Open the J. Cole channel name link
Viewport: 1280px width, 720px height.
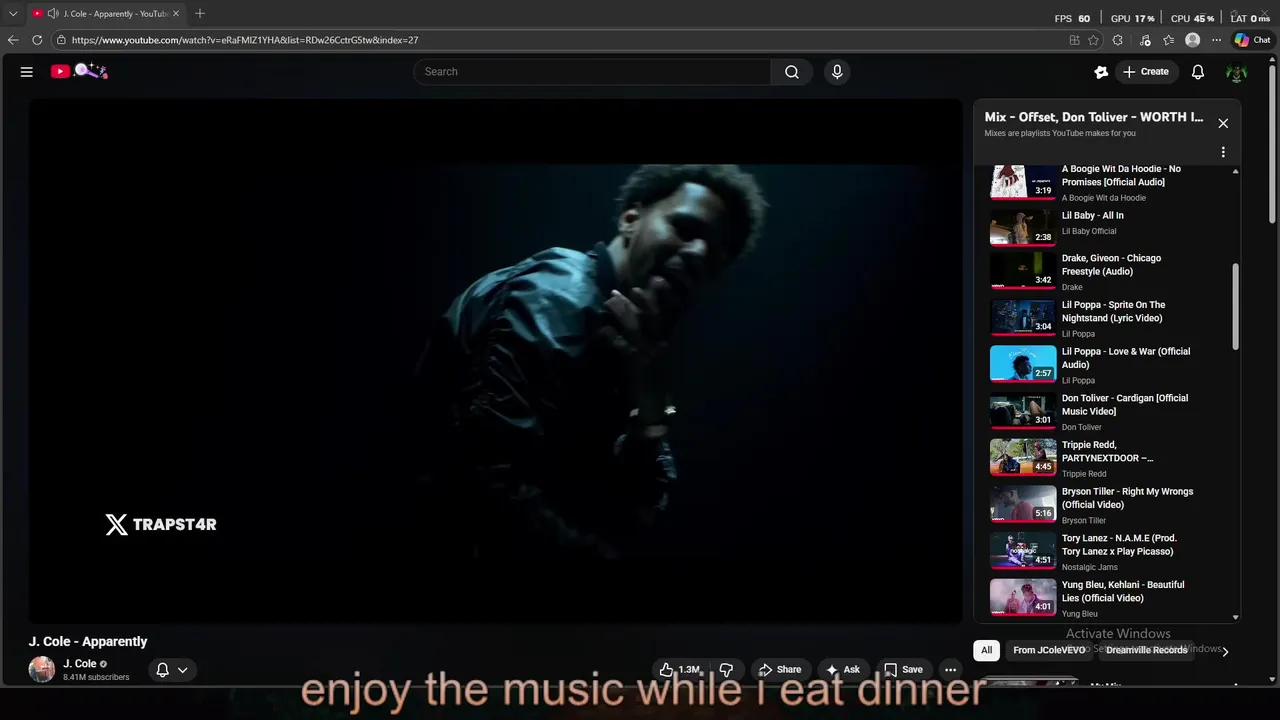[80, 664]
